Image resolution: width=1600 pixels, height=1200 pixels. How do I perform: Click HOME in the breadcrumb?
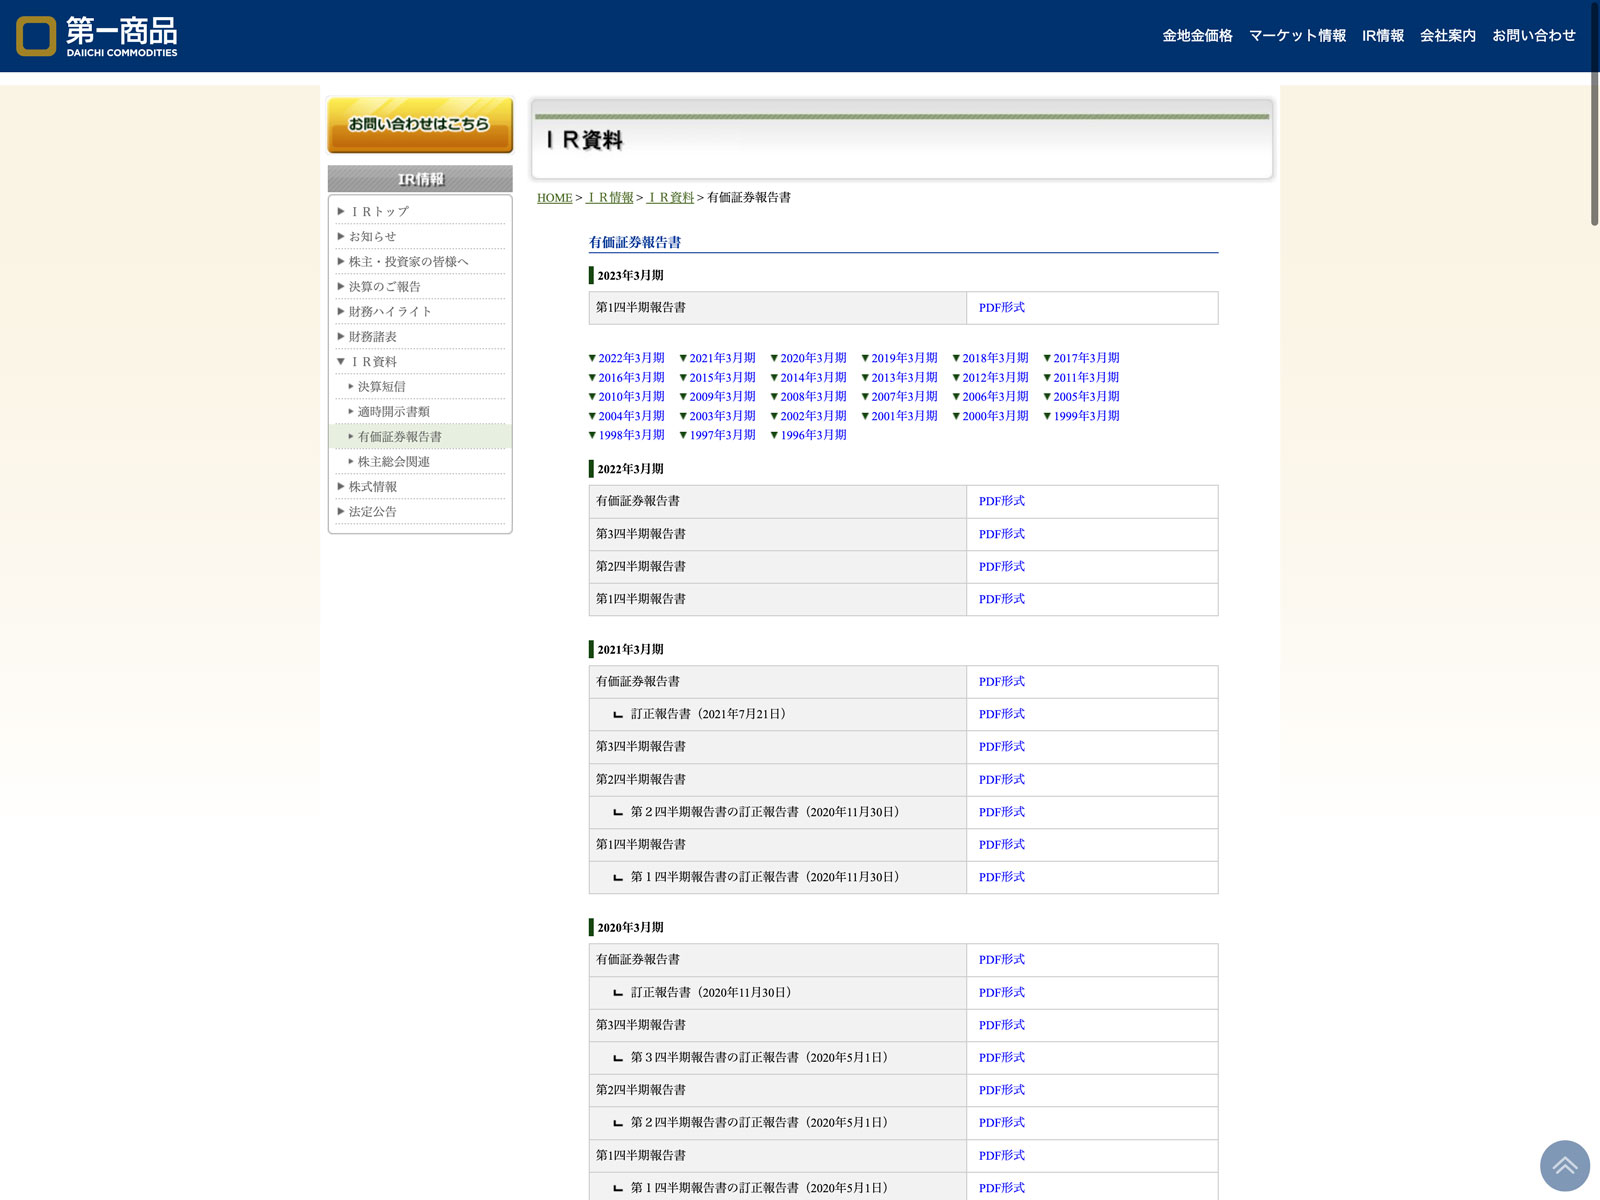[x=554, y=198]
